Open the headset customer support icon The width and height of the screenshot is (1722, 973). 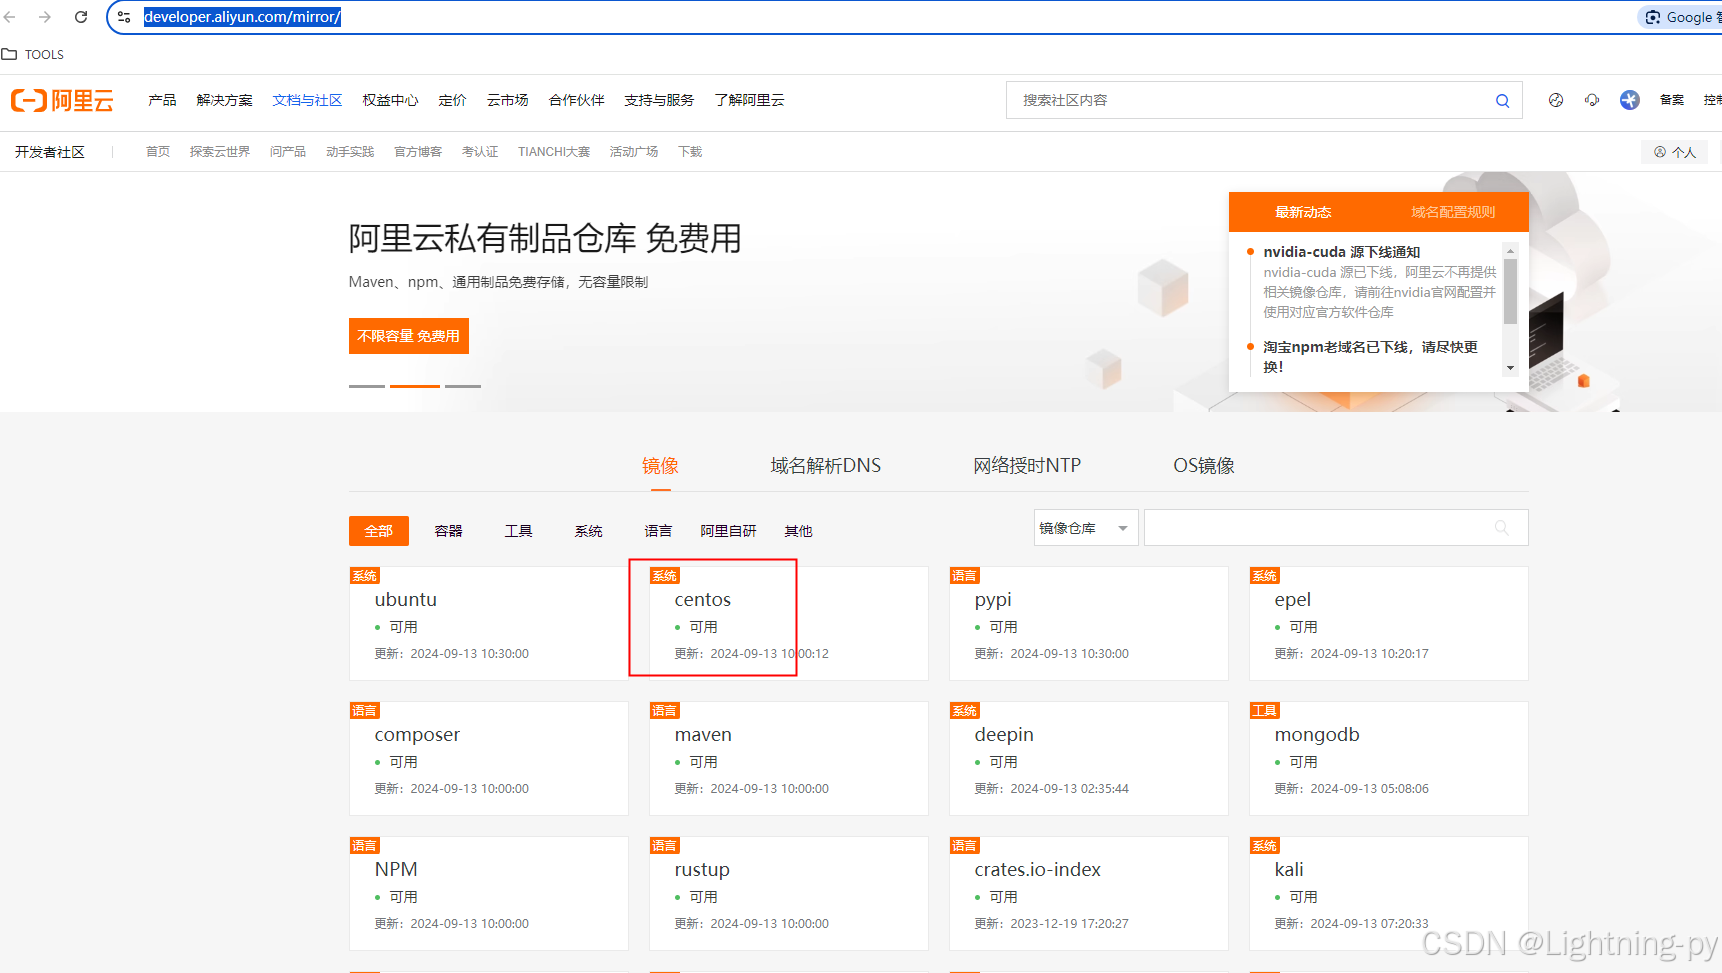click(x=1592, y=100)
